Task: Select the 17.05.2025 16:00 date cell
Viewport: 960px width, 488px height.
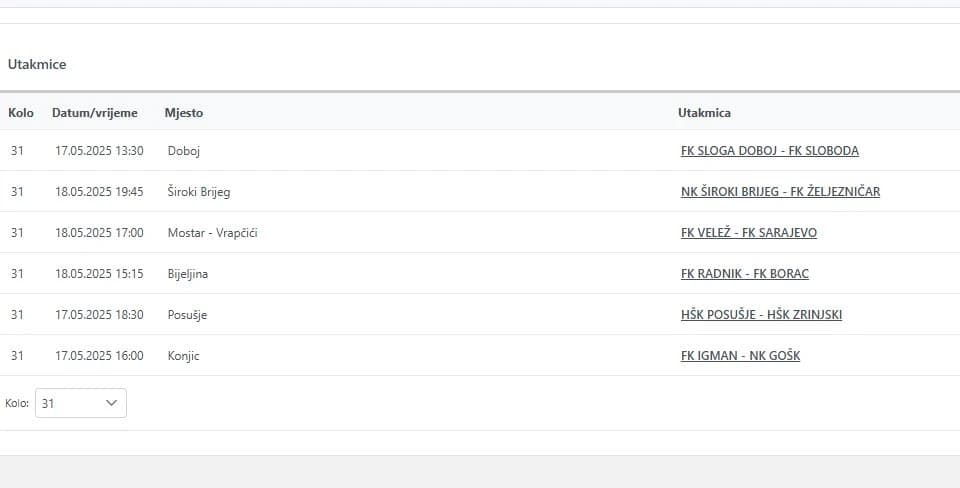Action: coord(99,356)
